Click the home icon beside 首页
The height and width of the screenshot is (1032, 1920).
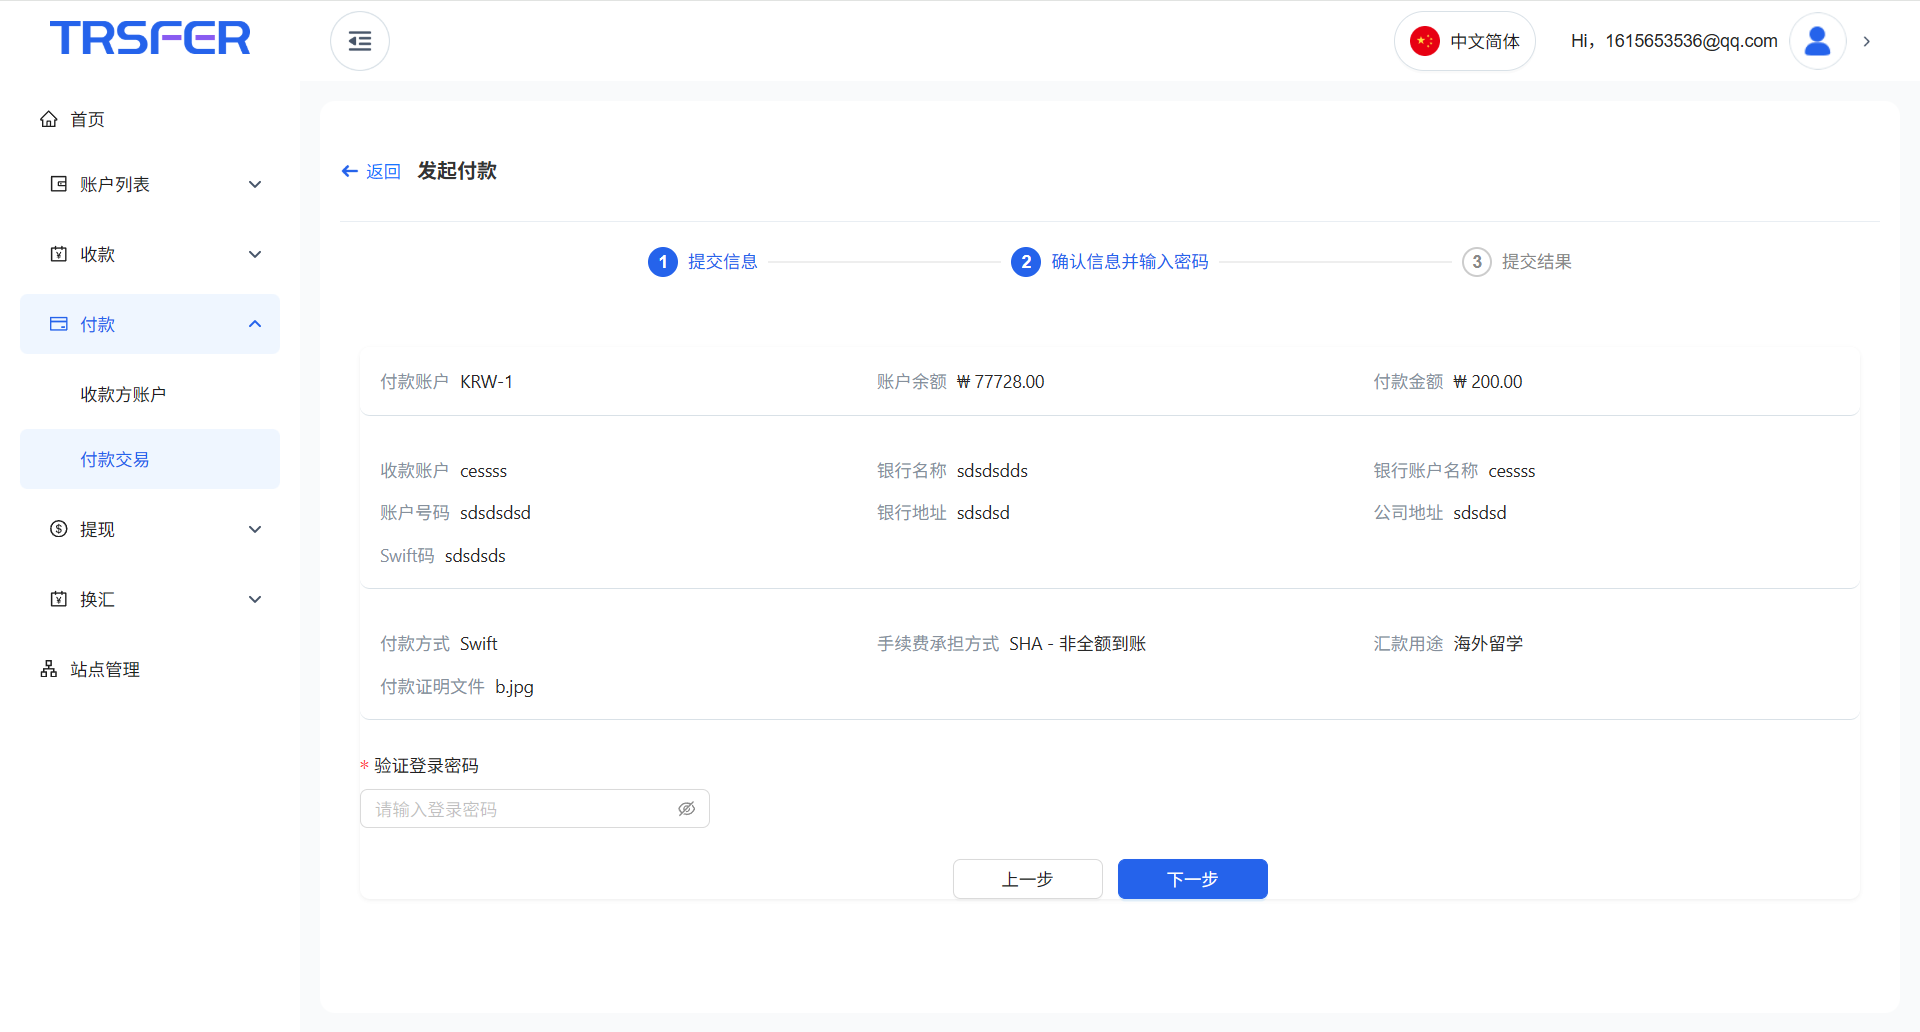[x=48, y=119]
